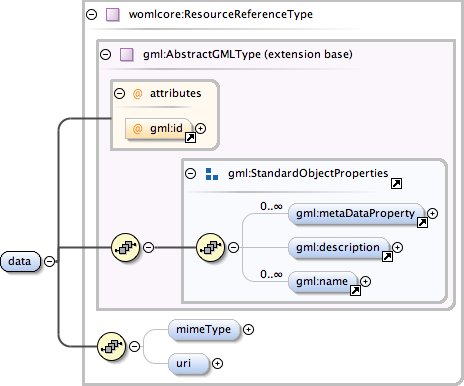Click the complex type icon of gml:AbstractGMLType
This screenshot has height=386, width=464.
tap(127, 54)
